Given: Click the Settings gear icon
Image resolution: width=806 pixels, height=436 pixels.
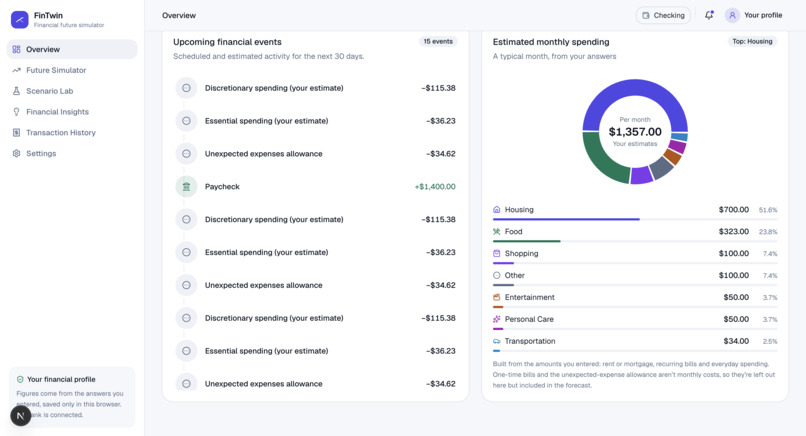Looking at the screenshot, I should click(x=16, y=153).
